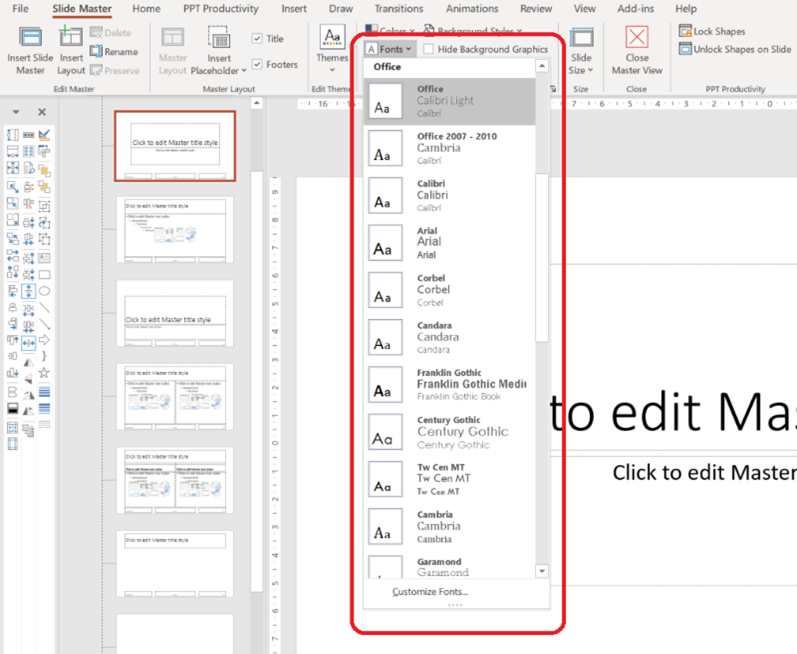Enable Hide Background Graphics checkbox
797x654 pixels.
pos(428,49)
